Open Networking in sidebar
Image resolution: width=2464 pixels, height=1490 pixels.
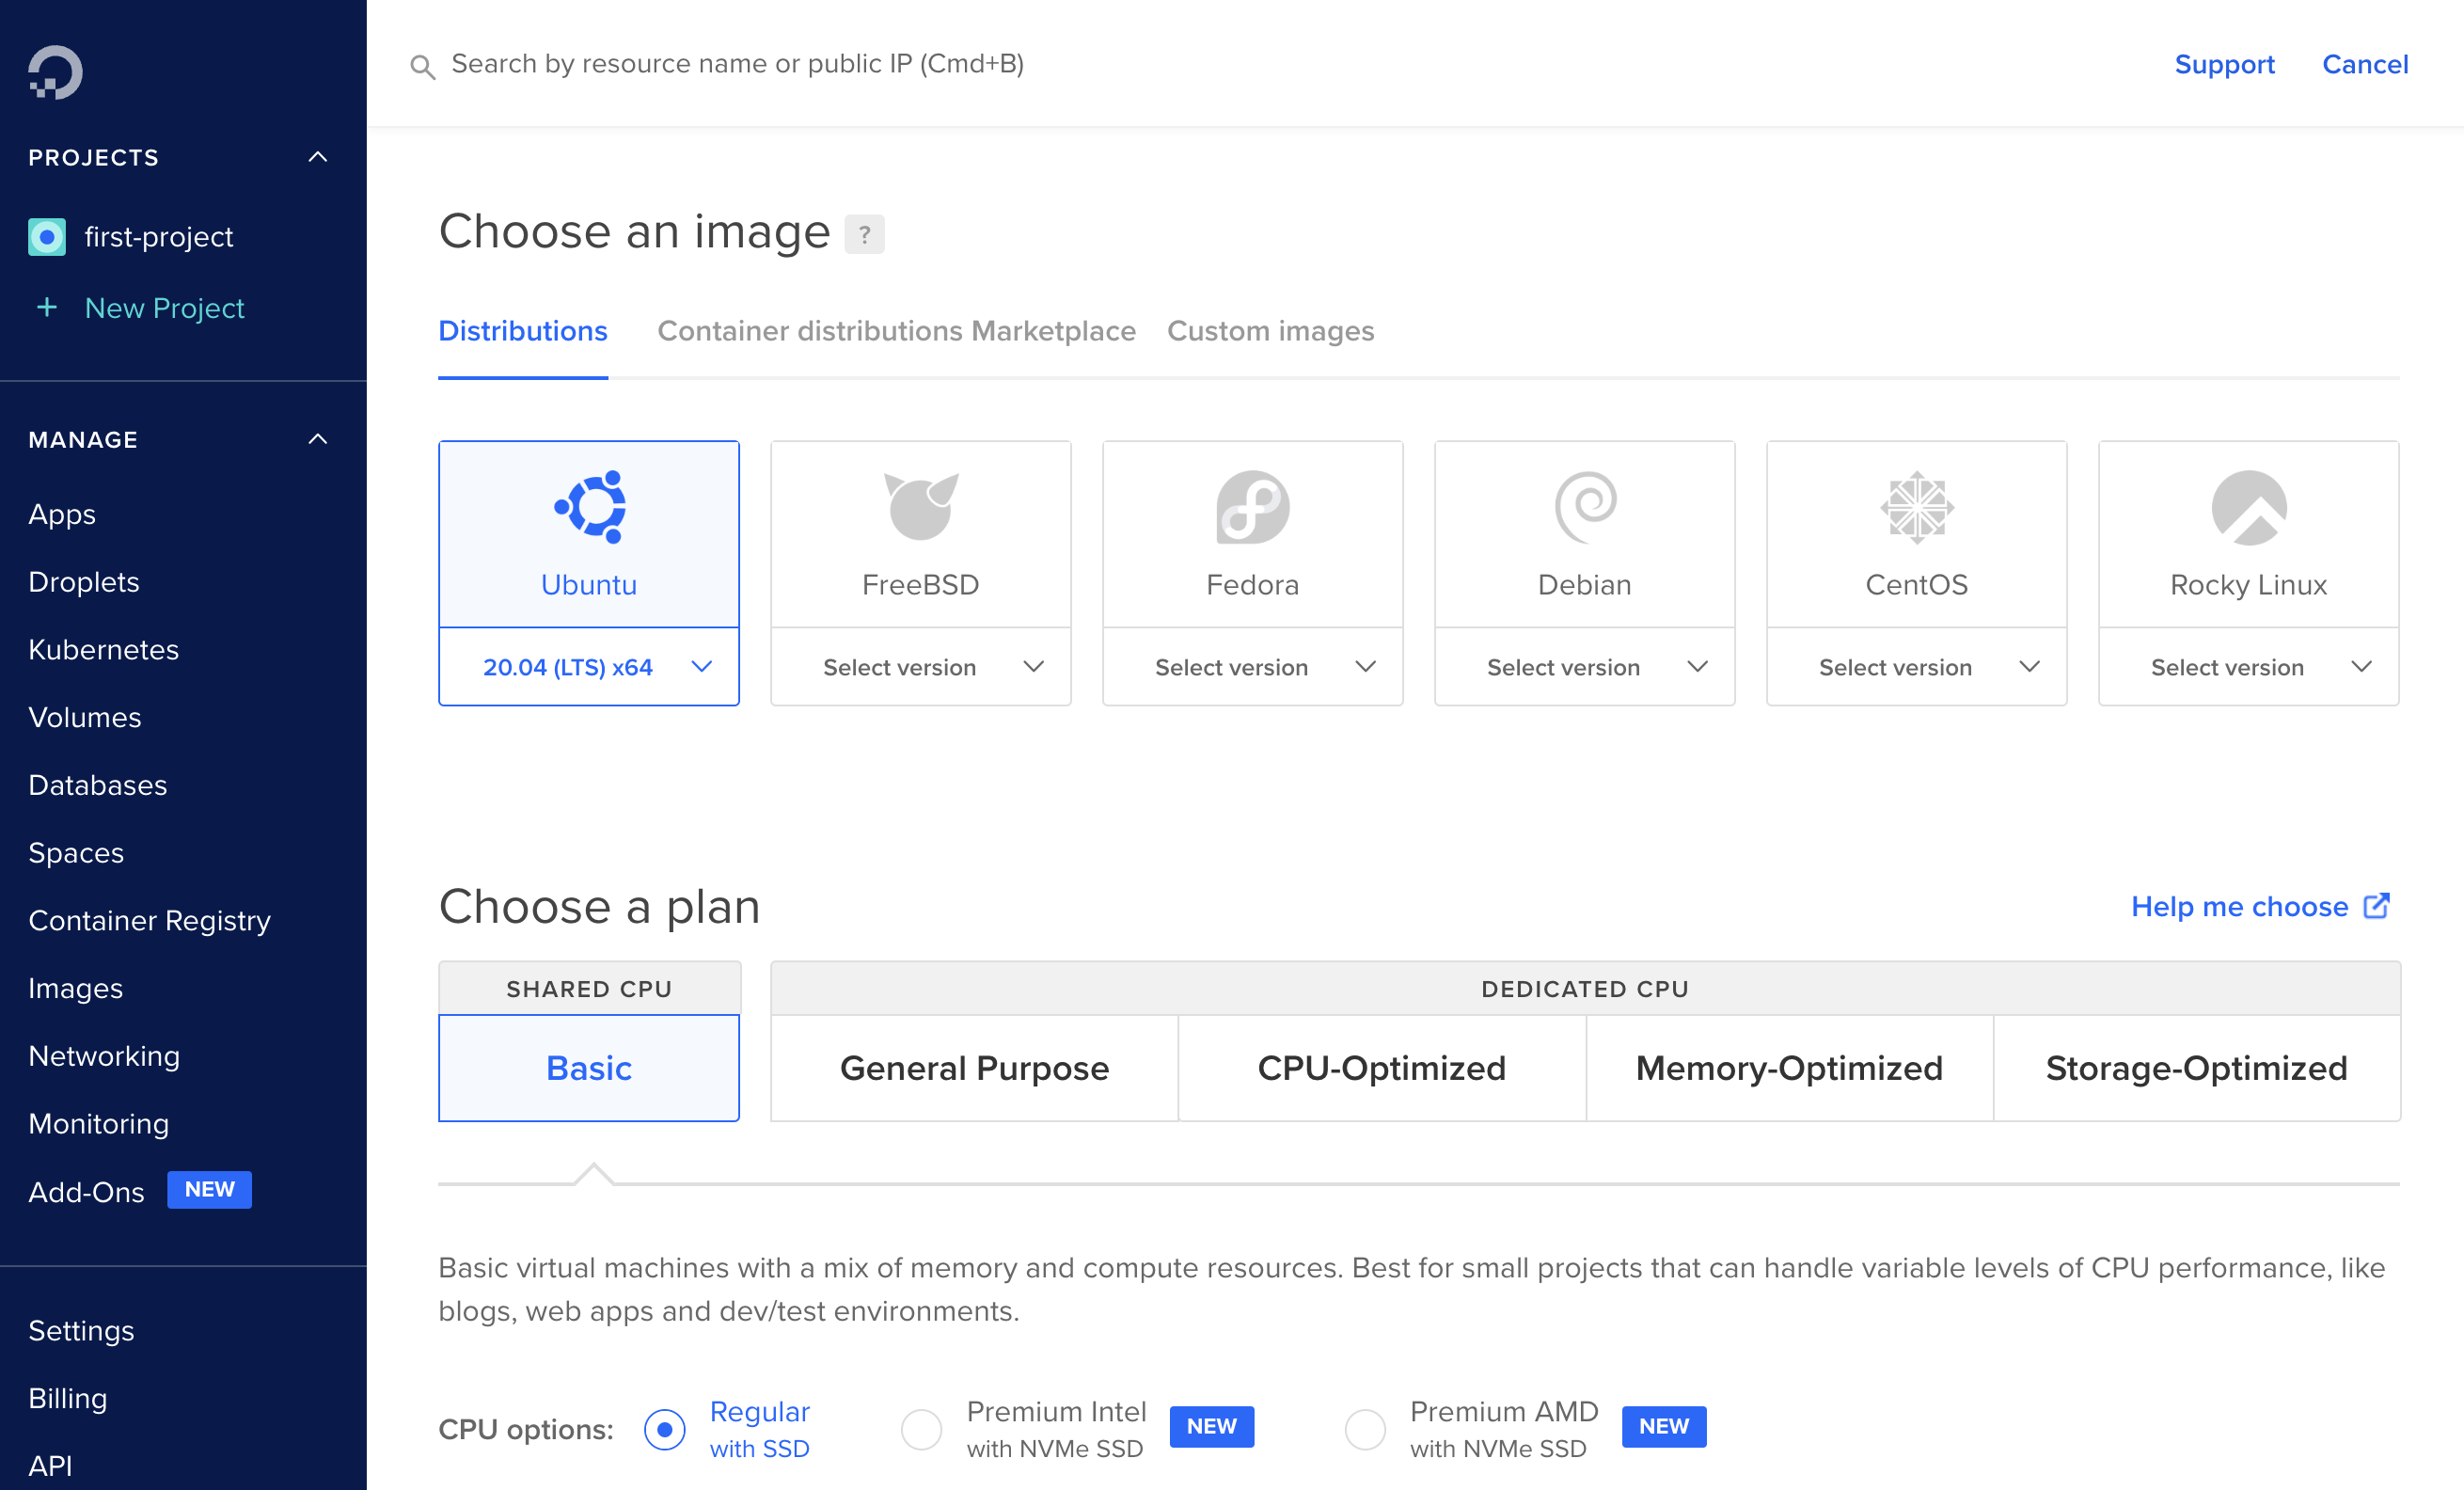point(104,1056)
